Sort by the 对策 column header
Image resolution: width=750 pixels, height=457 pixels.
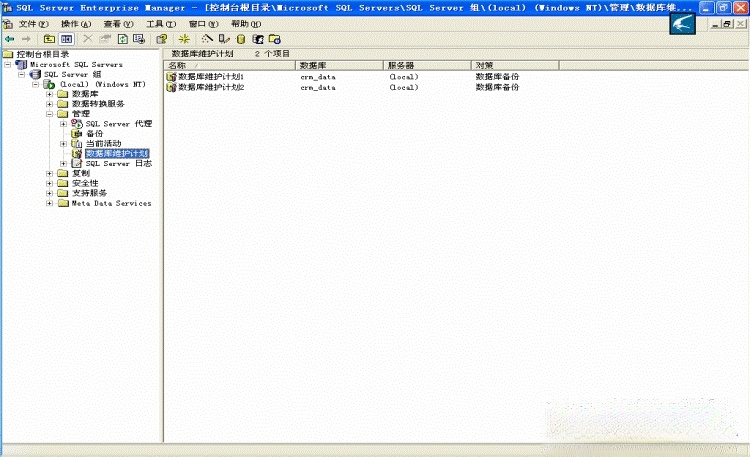(x=515, y=66)
